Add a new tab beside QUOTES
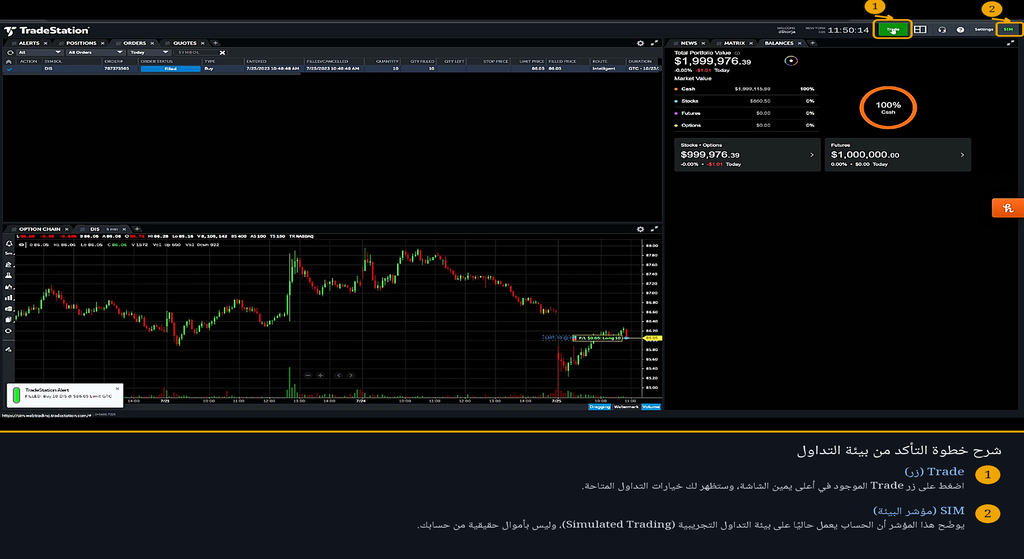Image resolution: width=1024 pixels, height=559 pixels. (215, 43)
